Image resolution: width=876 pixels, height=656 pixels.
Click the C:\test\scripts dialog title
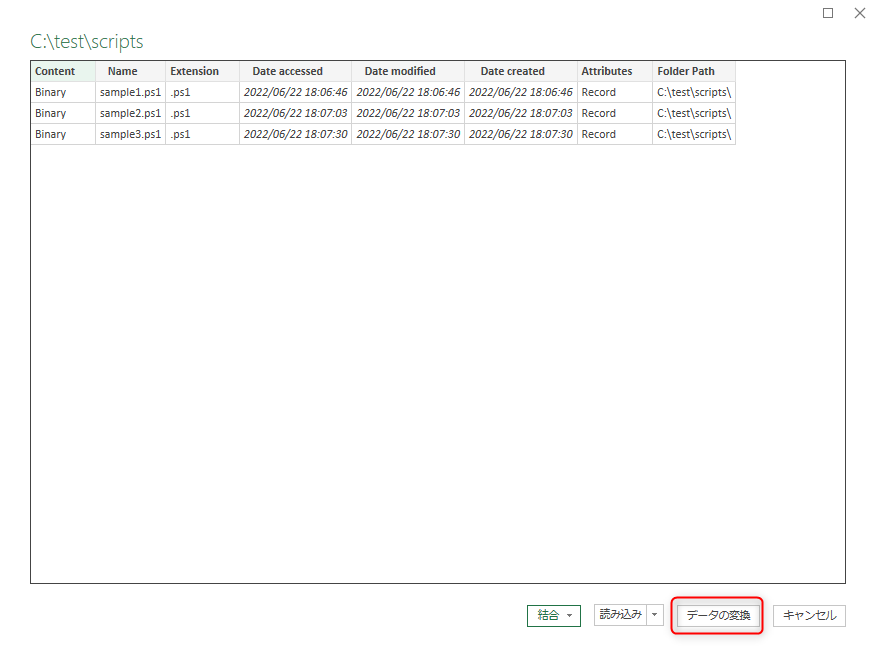87,42
